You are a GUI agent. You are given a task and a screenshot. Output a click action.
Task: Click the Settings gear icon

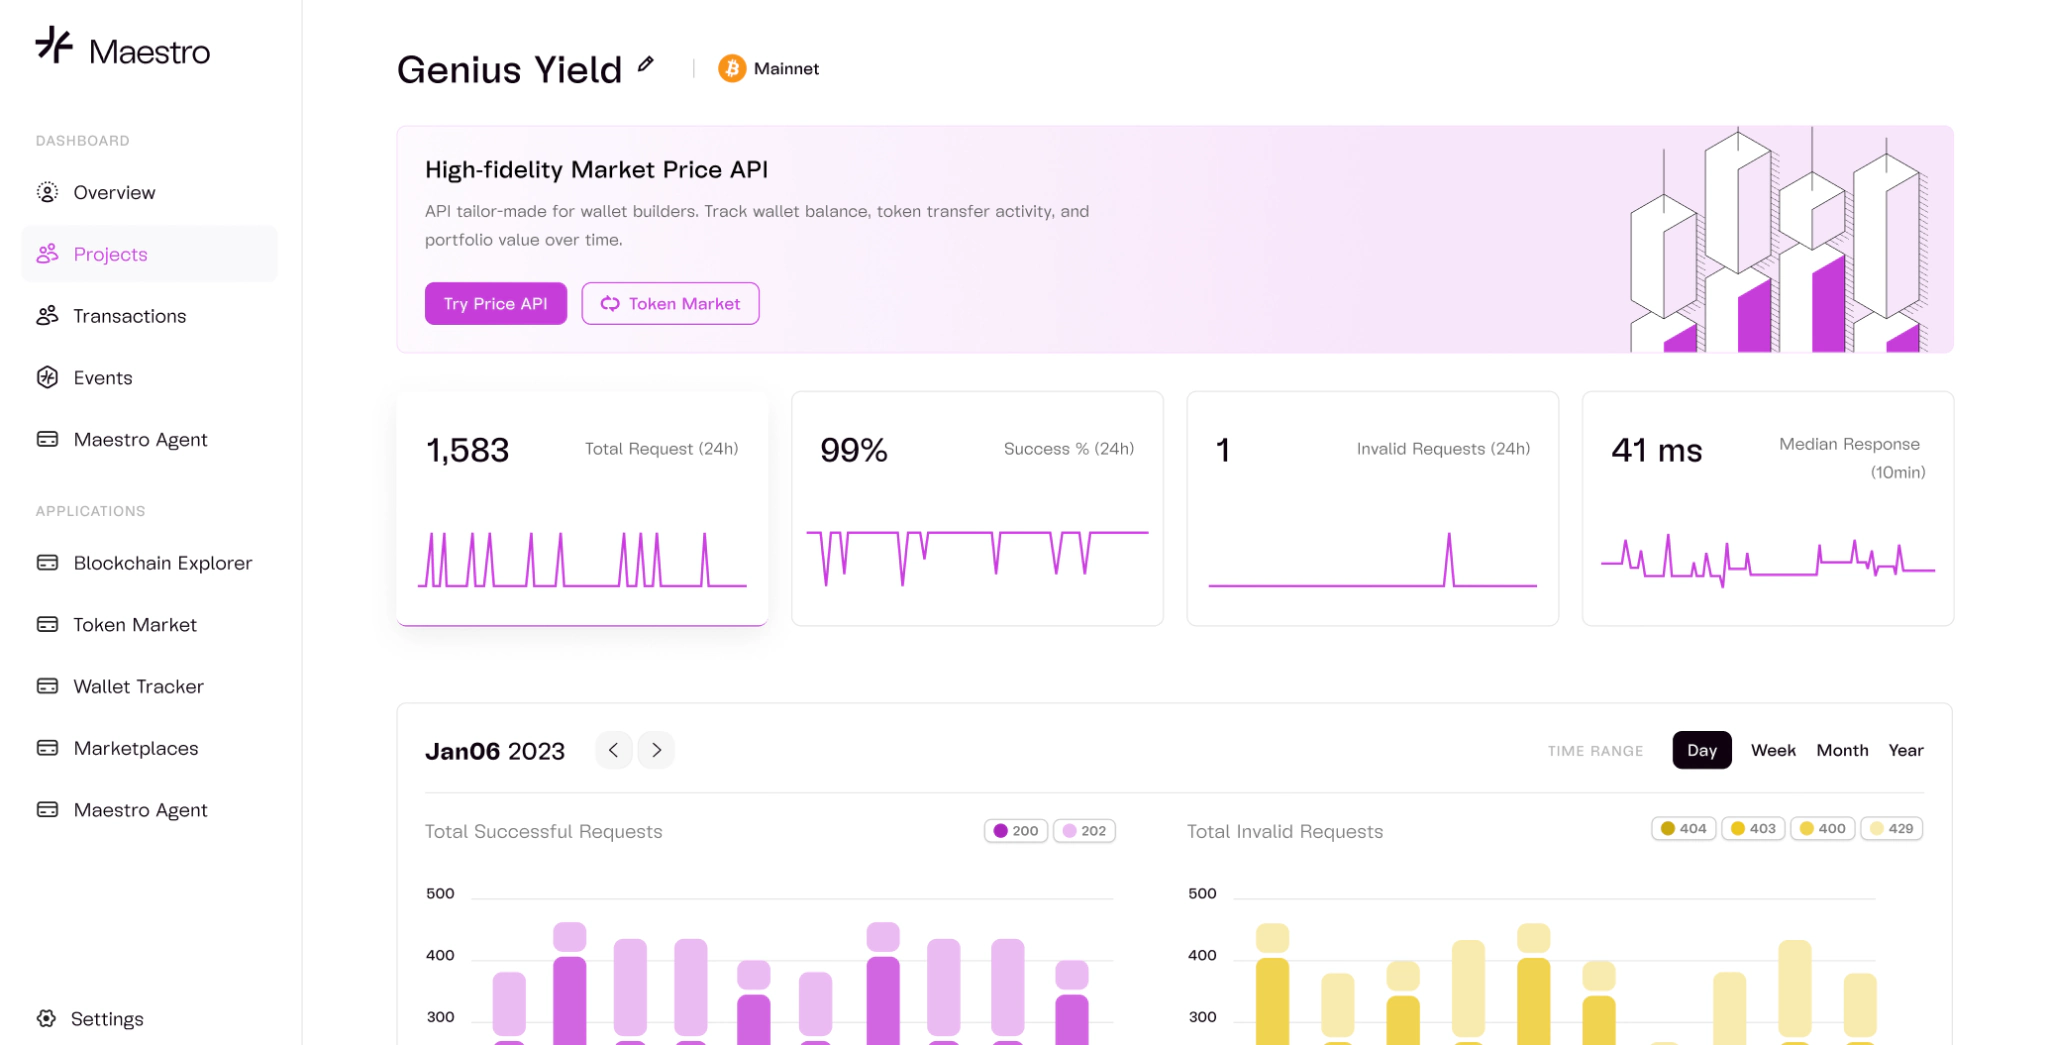coord(46,1018)
